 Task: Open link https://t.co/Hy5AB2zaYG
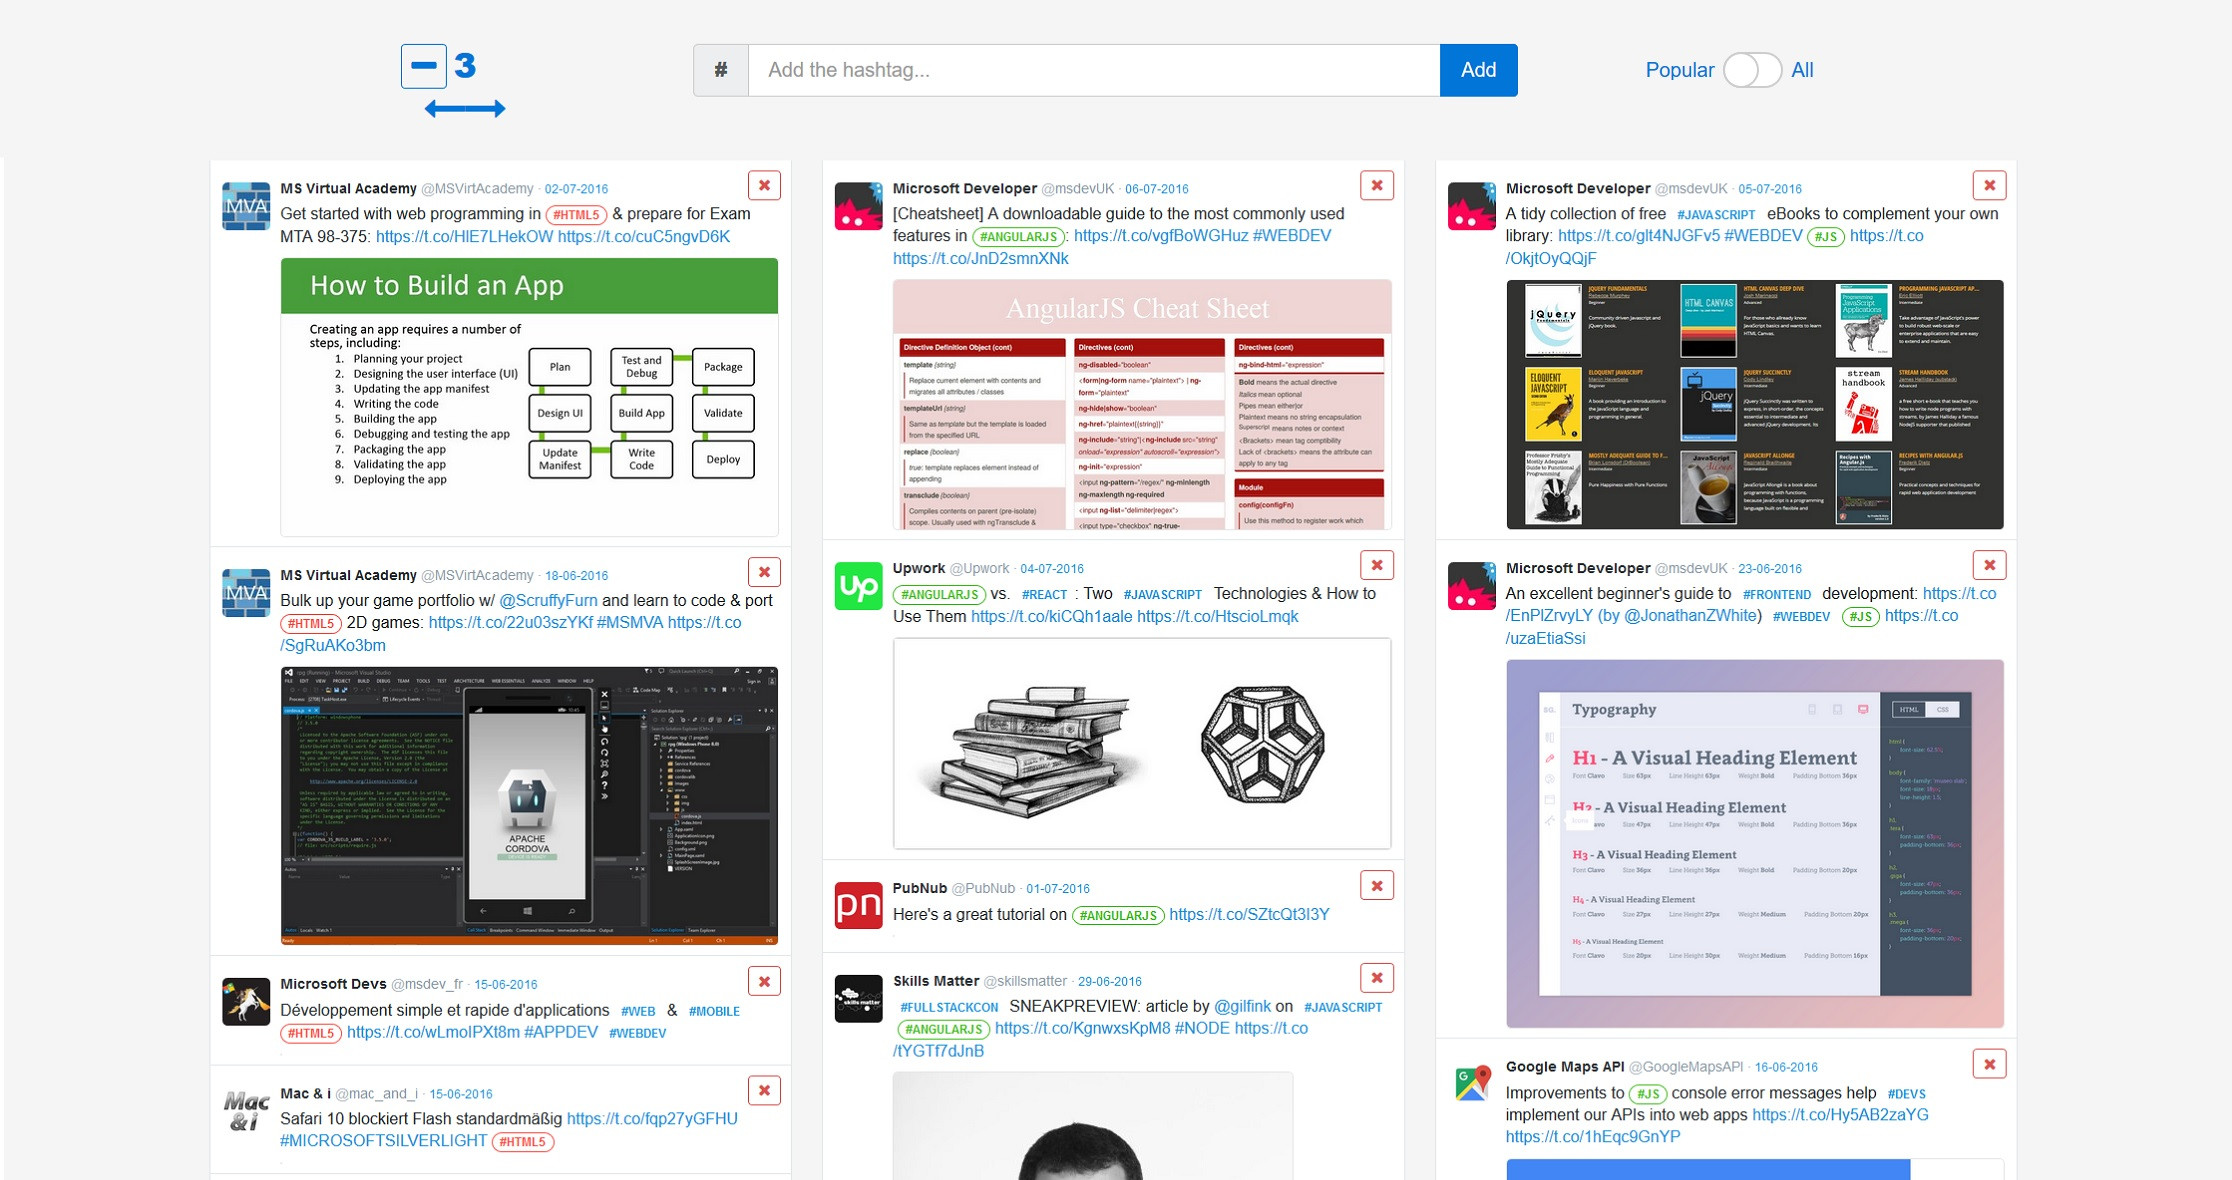[x=1840, y=1115]
